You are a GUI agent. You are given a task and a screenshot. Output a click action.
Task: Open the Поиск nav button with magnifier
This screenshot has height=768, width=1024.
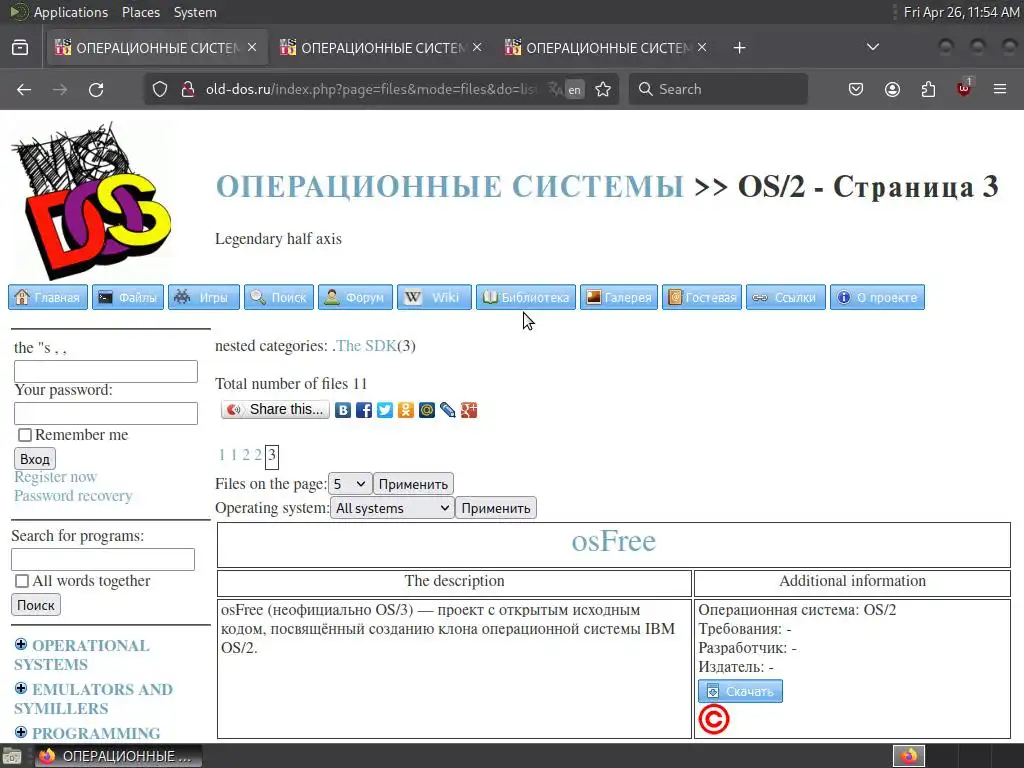[x=279, y=297]
